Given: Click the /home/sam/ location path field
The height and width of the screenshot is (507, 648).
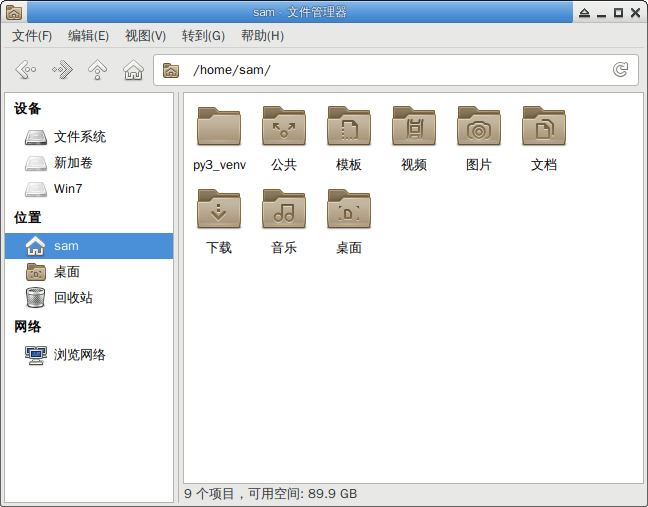Looking at the screenshot, I should (390, 70).
